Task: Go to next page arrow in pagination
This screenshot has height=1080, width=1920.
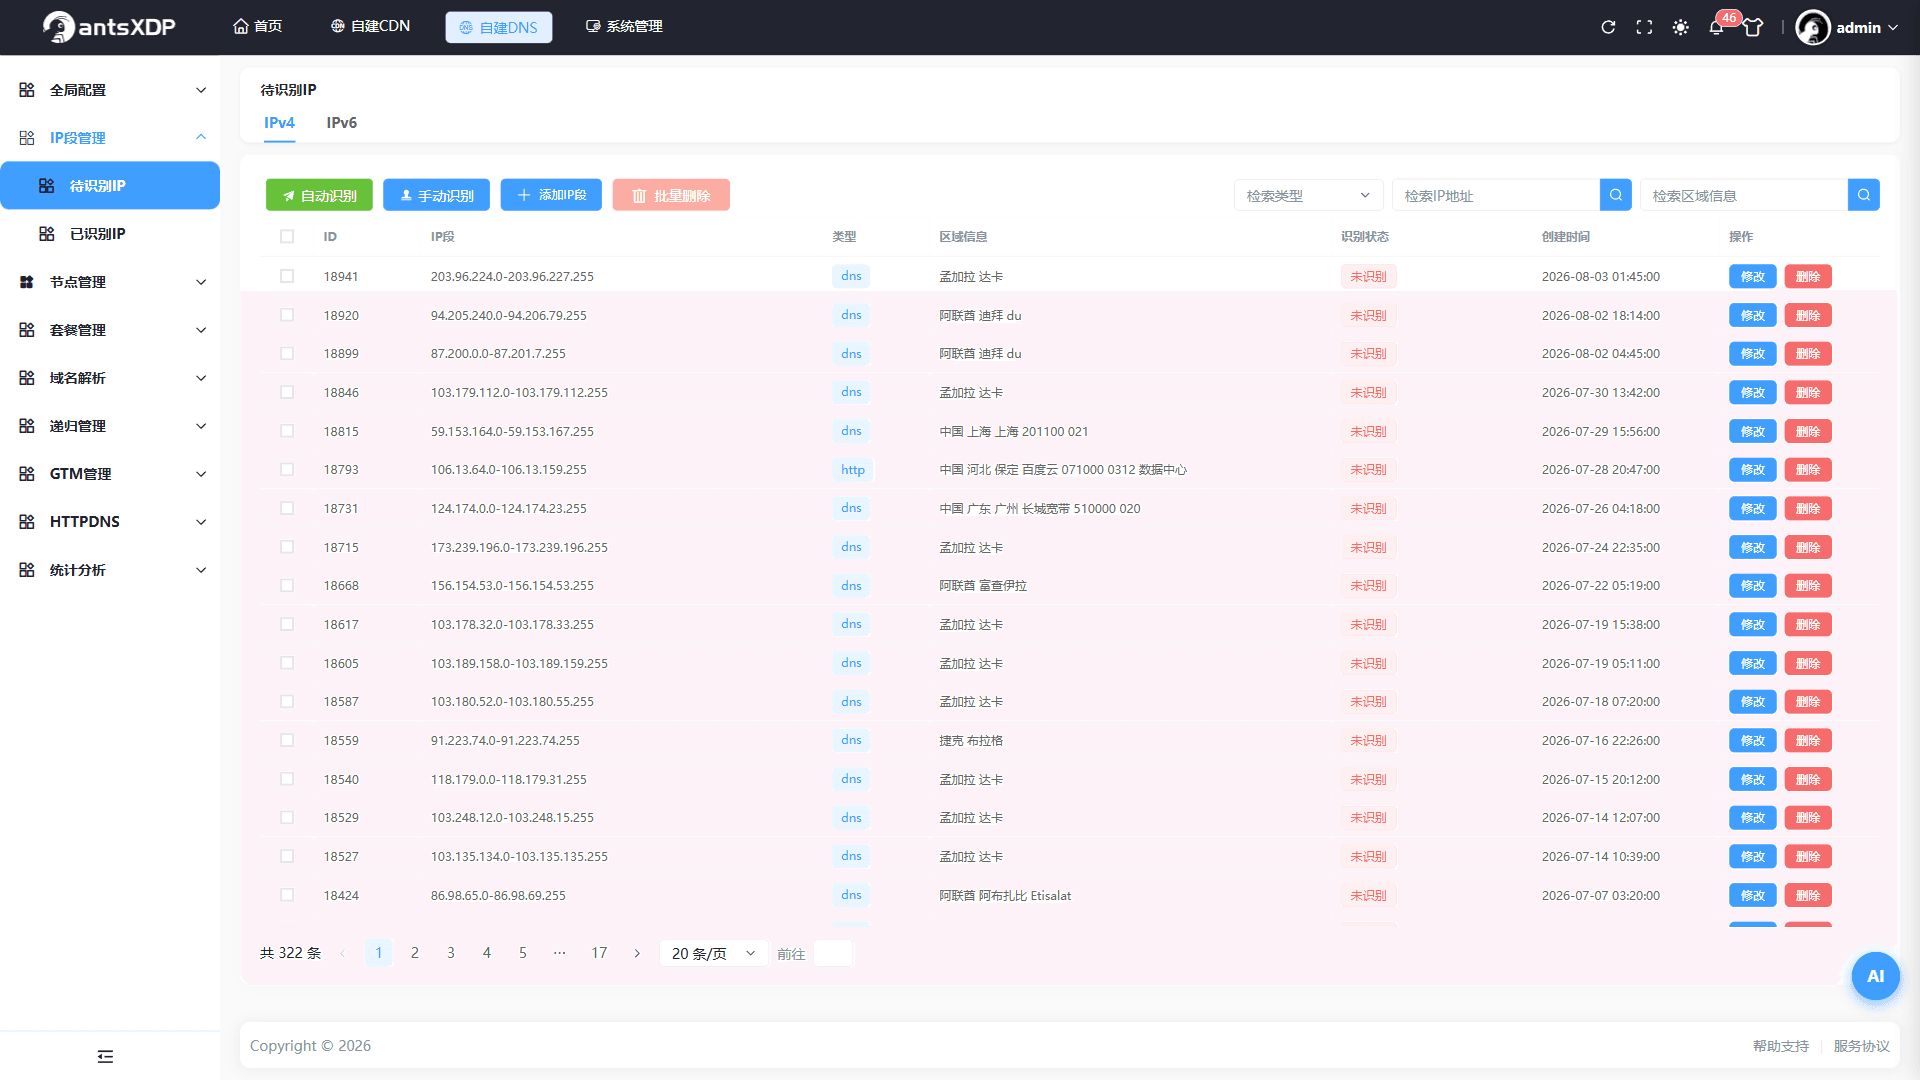Action: (x=637, y=953)
